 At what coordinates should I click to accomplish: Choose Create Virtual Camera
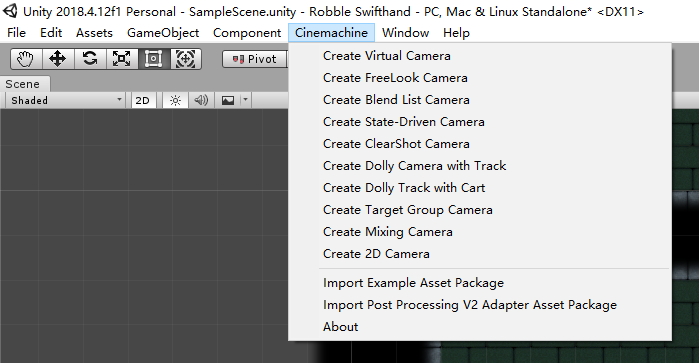point(480,56)
